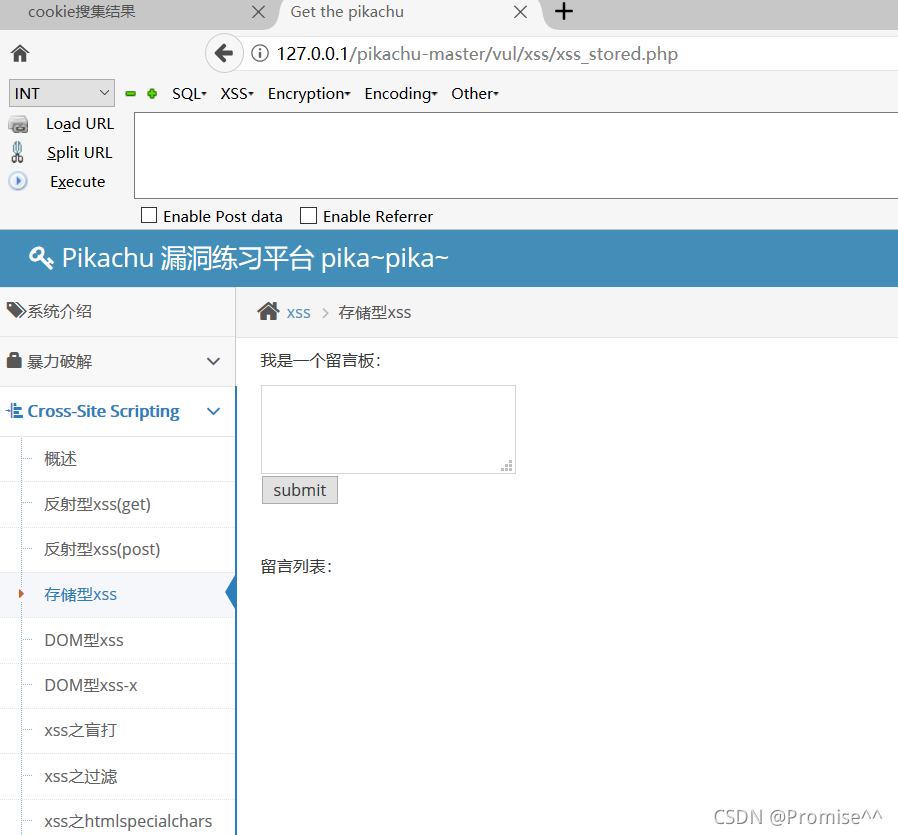The height and width of the screenshot is (835, 898).
Task: Close the Get the pikachu tab
Action: coord(520,12)
